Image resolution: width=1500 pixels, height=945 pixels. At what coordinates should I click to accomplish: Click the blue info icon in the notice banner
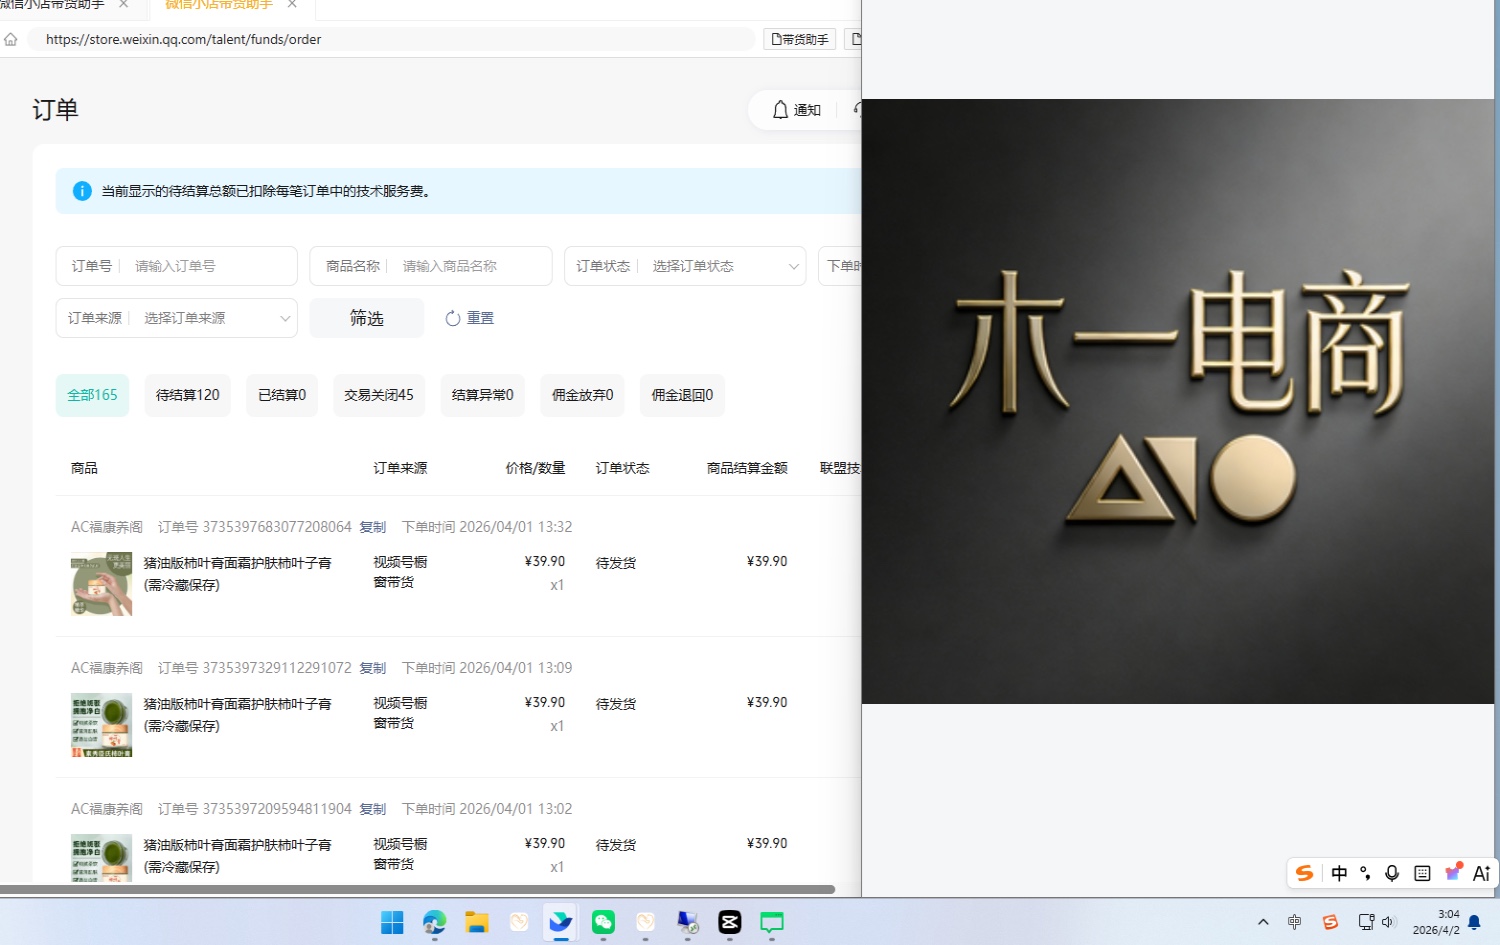(x=82, y=191)
